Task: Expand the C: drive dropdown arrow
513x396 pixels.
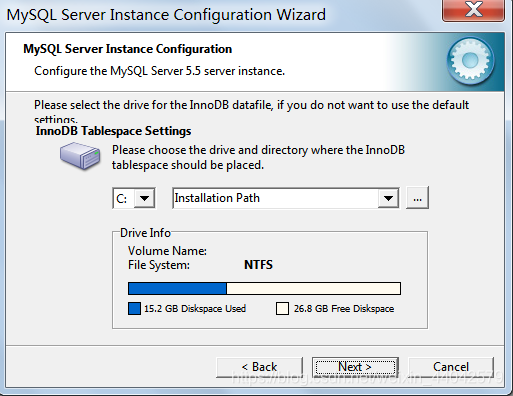Action: point(144,198)
